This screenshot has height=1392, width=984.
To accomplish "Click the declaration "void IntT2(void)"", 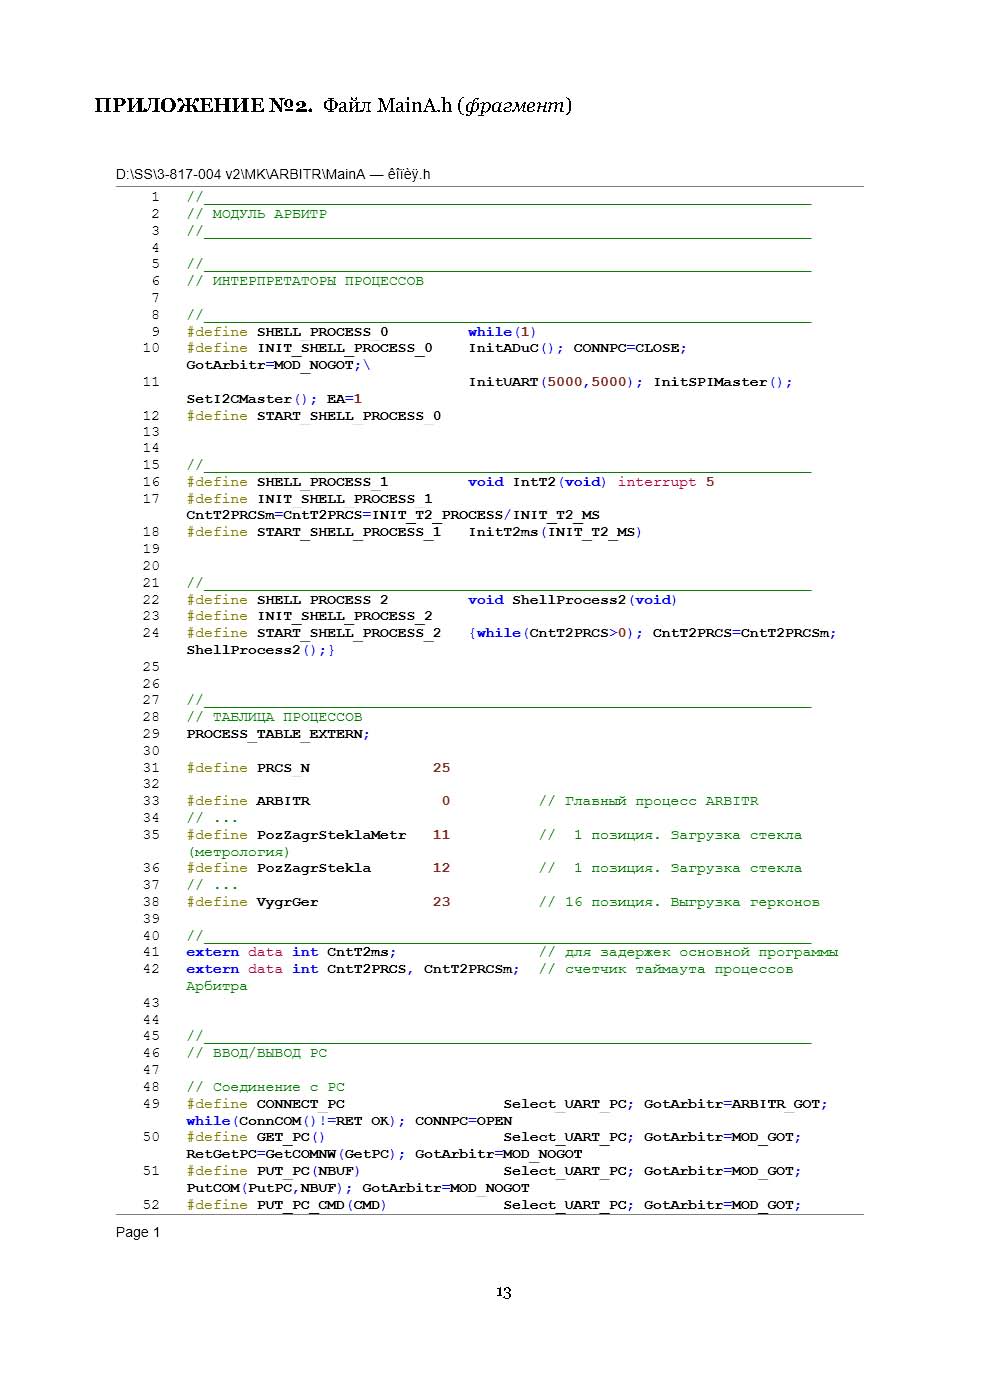I will click(537, 482).
